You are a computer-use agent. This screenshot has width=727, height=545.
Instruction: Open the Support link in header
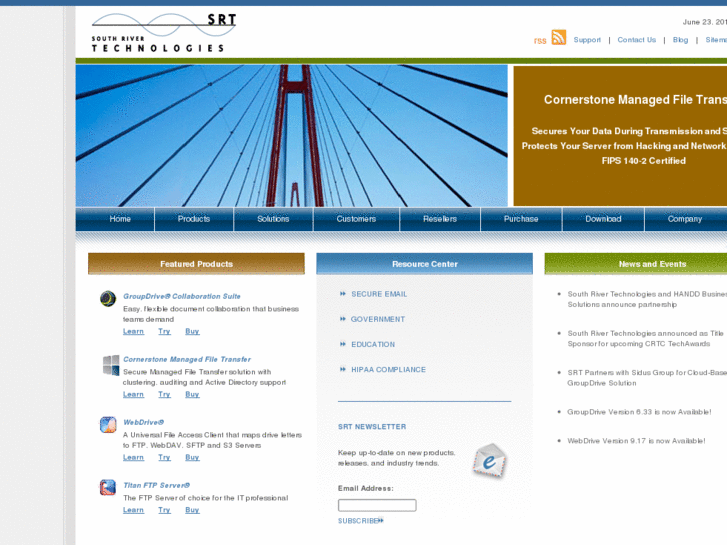(x=587, y=40)
